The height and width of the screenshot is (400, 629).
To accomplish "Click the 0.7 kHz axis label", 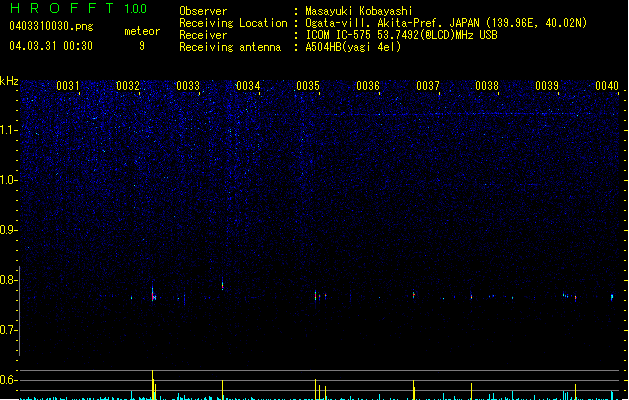I will [x=8, y=330].
